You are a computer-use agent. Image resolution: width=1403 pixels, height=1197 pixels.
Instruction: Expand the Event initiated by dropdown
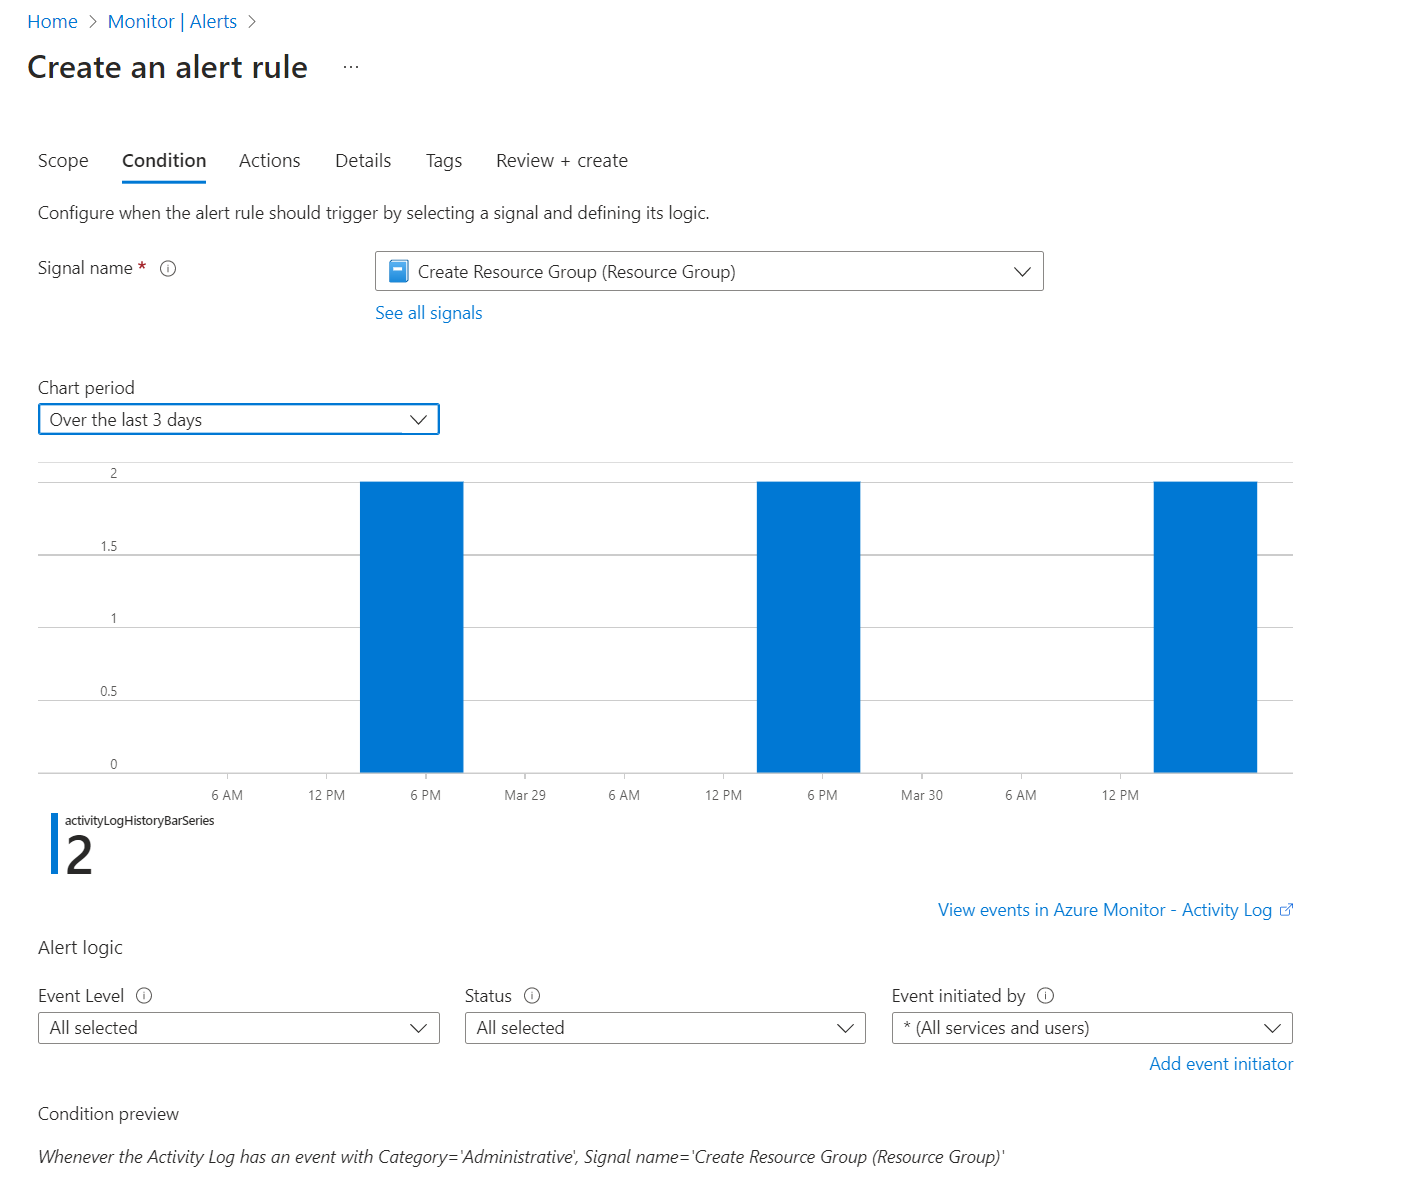click(1092, 1028)
